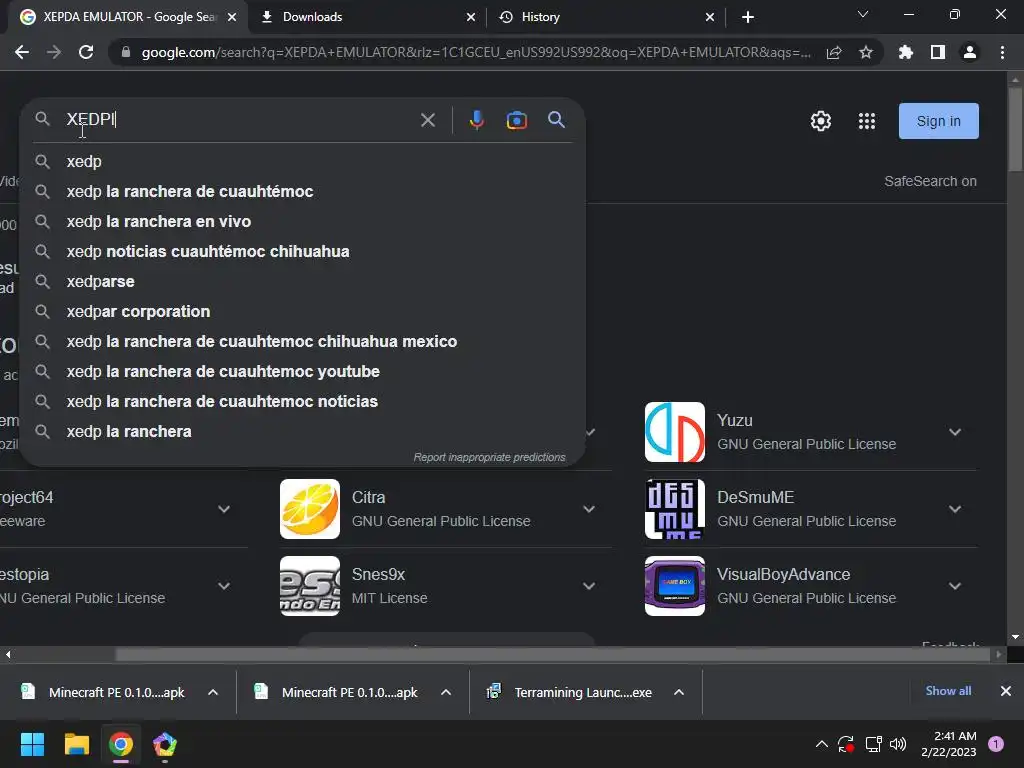Viewport: 1024px width, 768px height.
Task: Select the 'xedparse' suggestion
Action: [x=302, y=281]
